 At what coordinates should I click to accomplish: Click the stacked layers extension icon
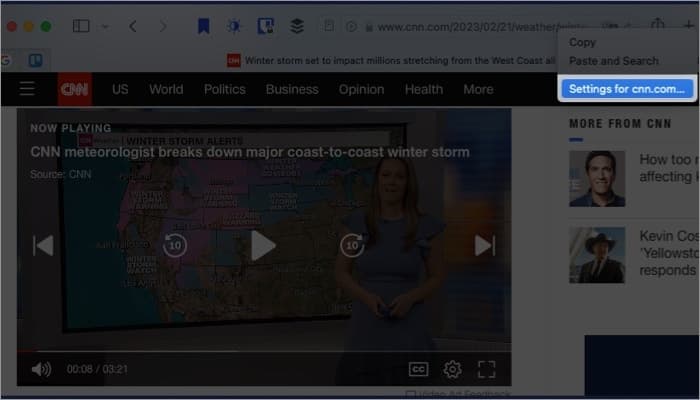[x=297, y=26]
